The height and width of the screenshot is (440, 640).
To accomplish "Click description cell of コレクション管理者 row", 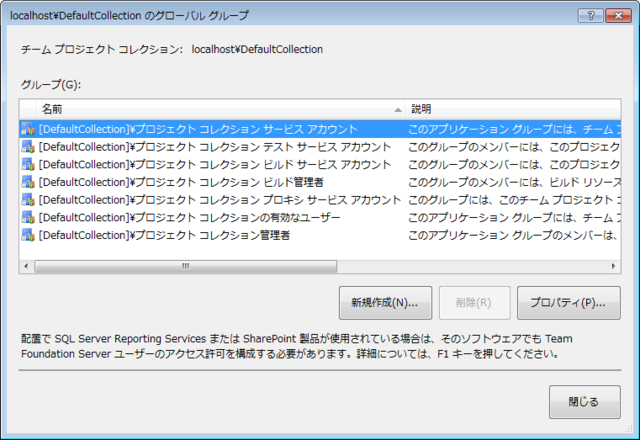I will click(514, 235).
